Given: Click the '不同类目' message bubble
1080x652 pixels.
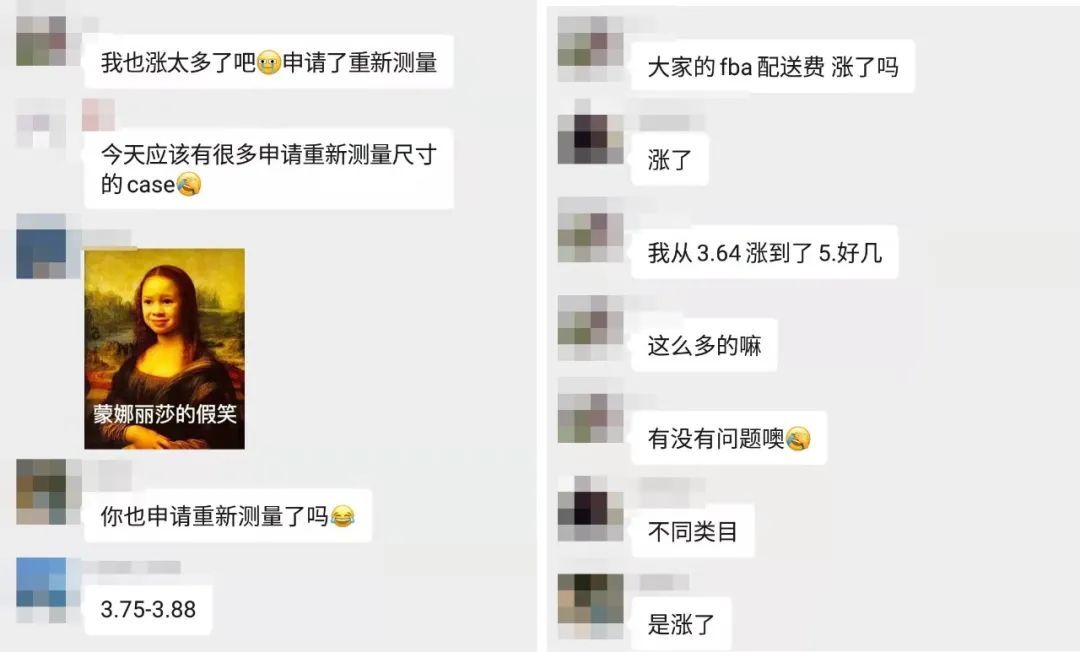Looking at the screenshot, I should (692, 531).
